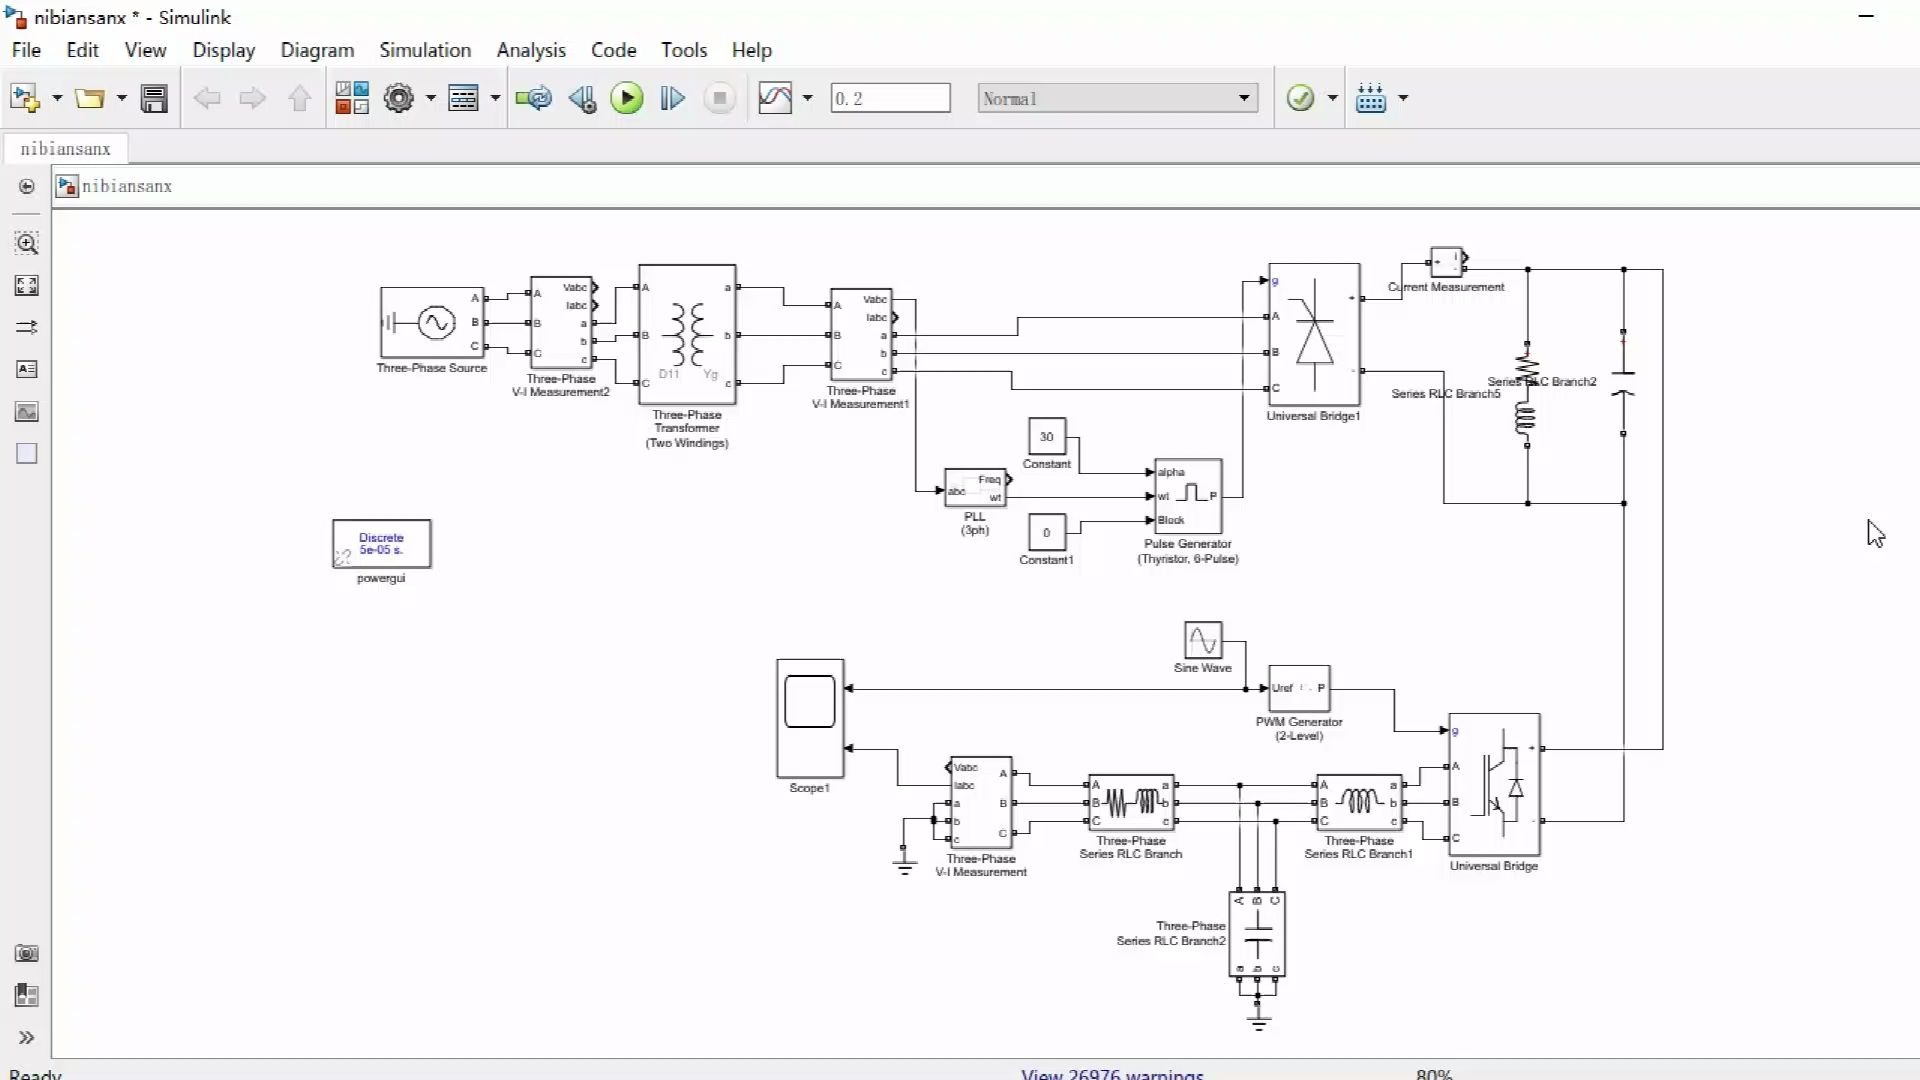Click the simulation stop time field

889,98
